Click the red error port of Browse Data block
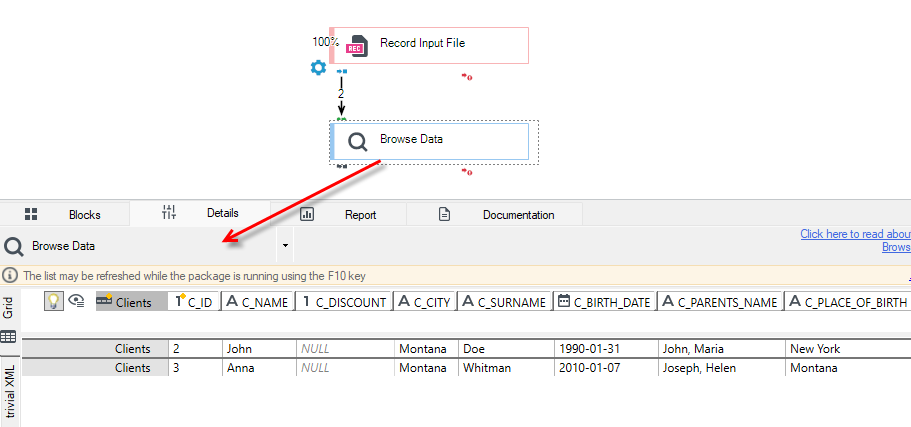The height and width of the screenshot is (427, 911). 467,171
